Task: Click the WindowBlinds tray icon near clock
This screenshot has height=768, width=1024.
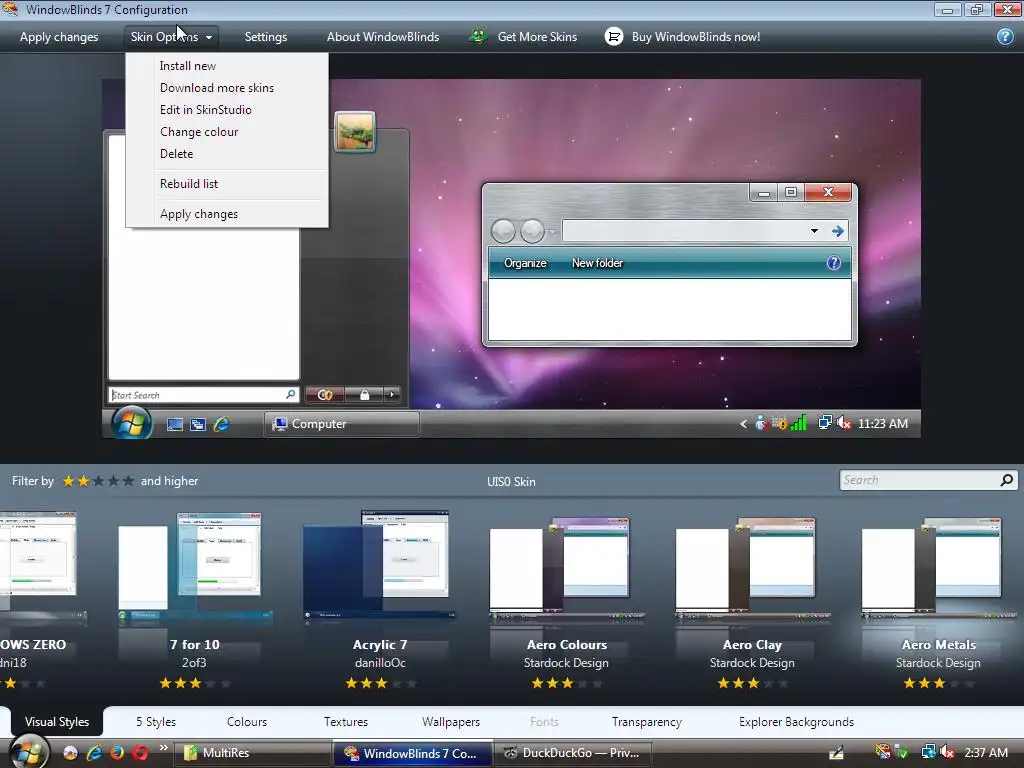Action: [882, 752]
